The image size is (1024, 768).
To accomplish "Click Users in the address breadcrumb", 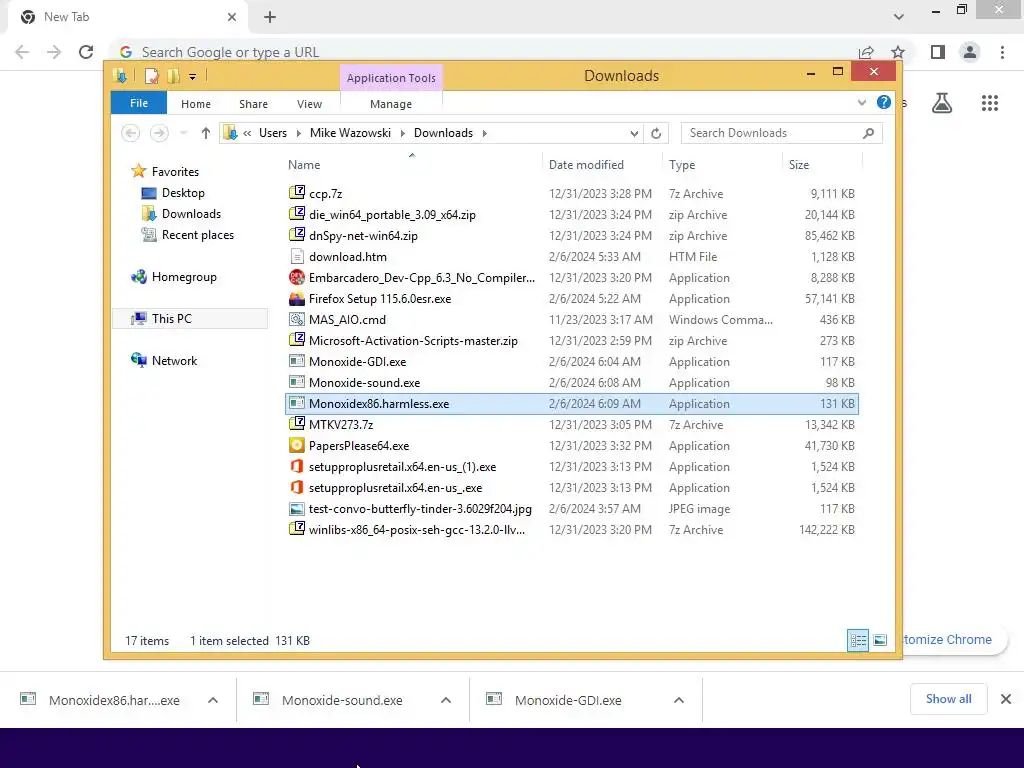I will [x=273, y=133].
